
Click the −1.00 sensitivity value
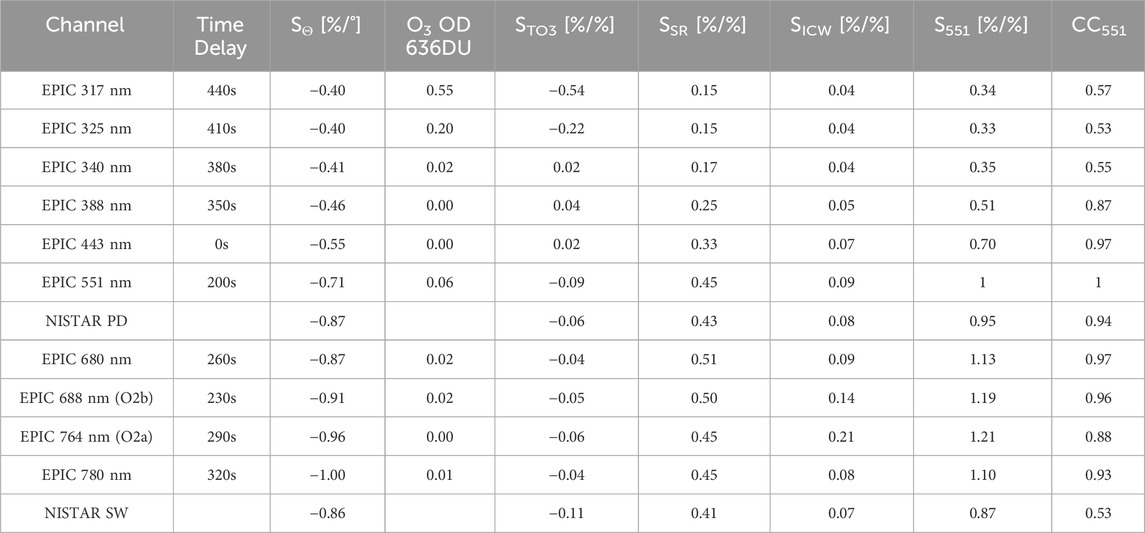pos(326,475)
